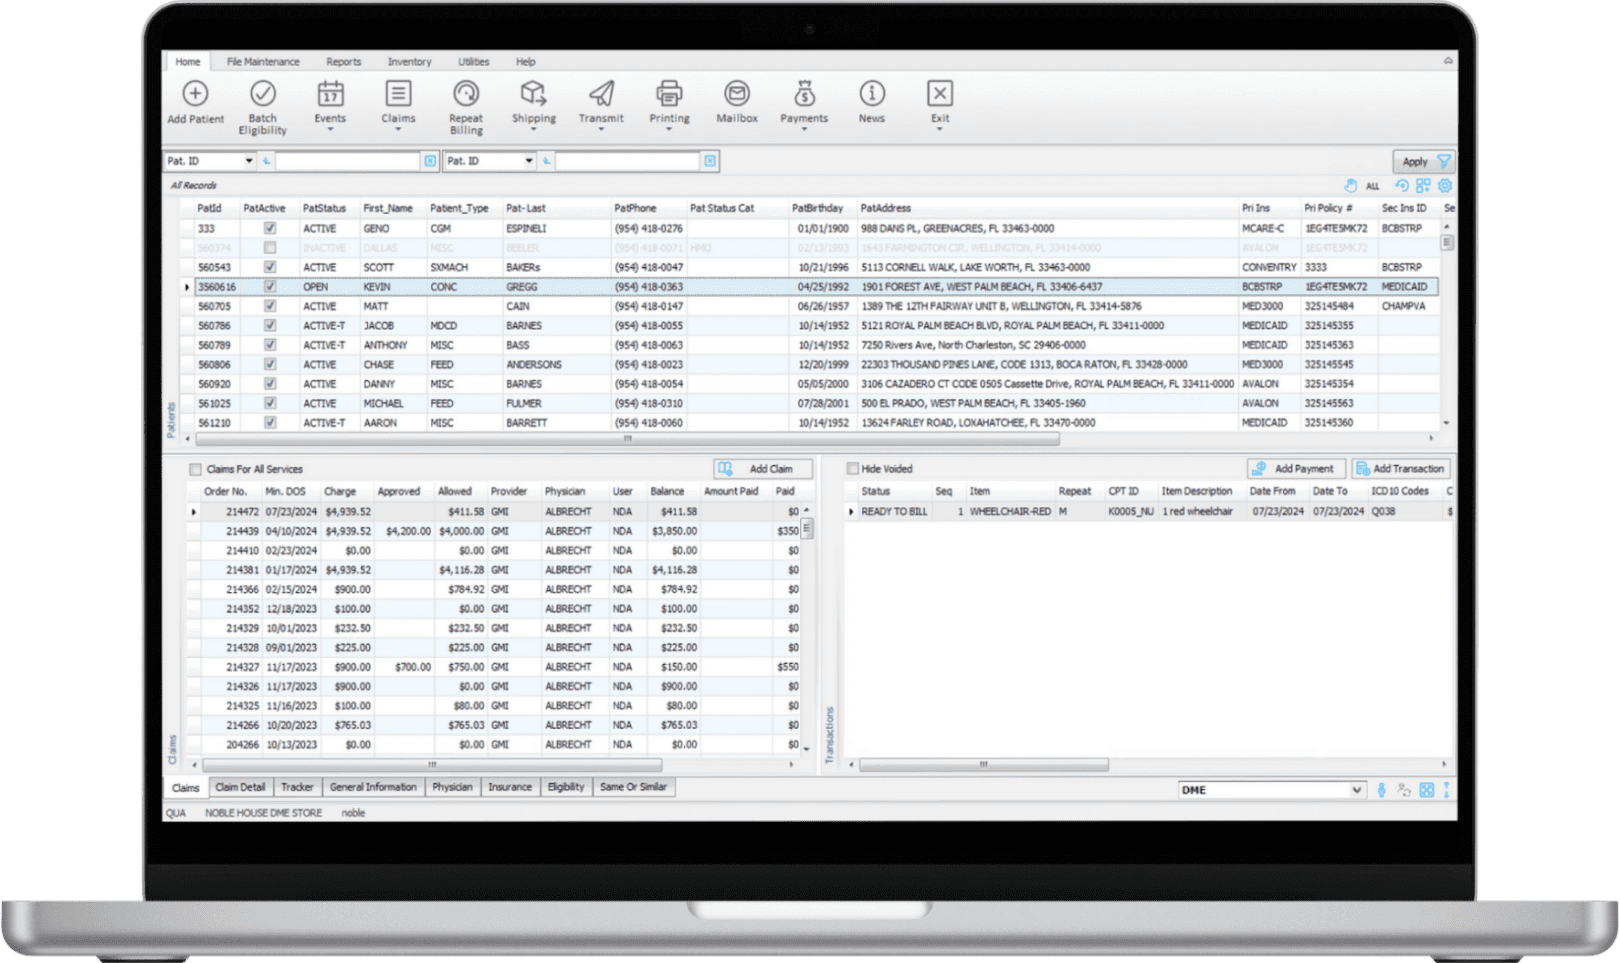Click the Payments icon in the toolbar
Screen dimensions: 1620x963
pos(803,100)
